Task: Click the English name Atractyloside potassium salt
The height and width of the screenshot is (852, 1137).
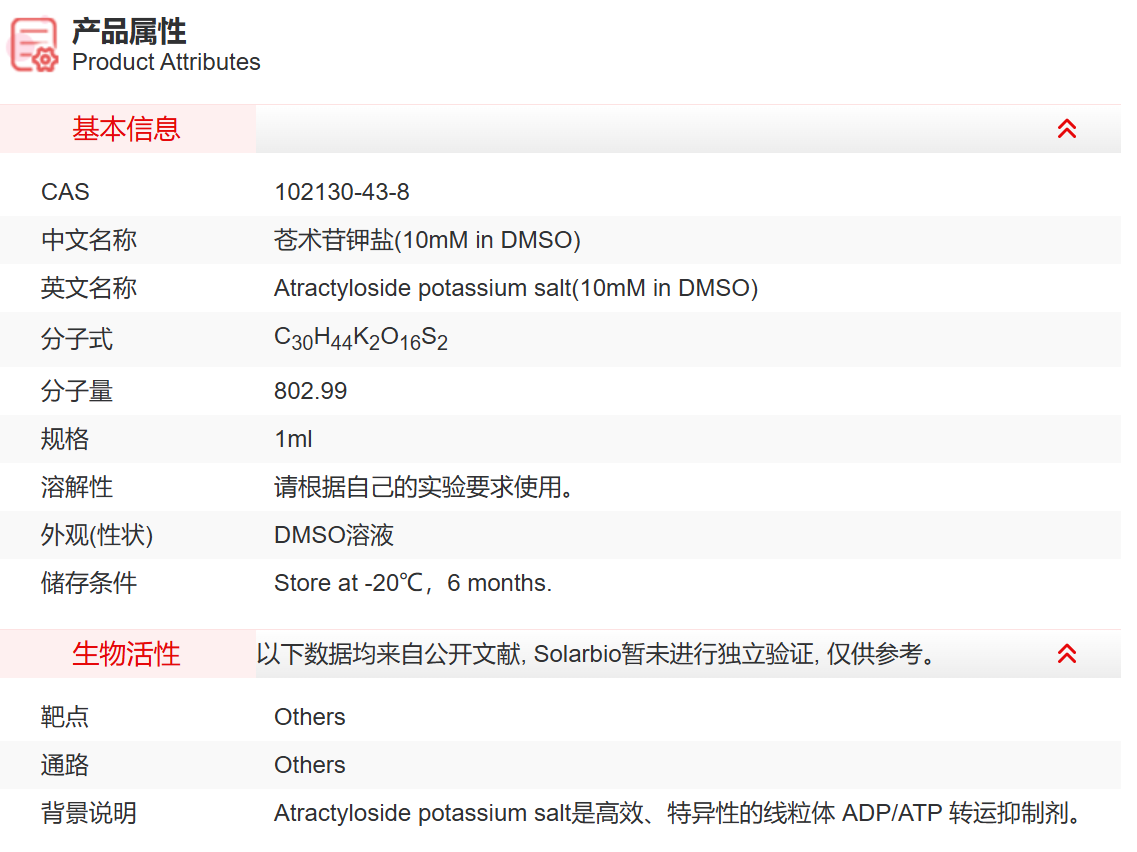Action: [513, 288]
